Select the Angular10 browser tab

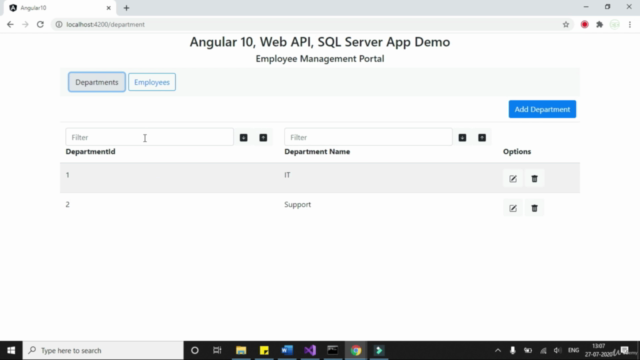[x=60, y=8]
